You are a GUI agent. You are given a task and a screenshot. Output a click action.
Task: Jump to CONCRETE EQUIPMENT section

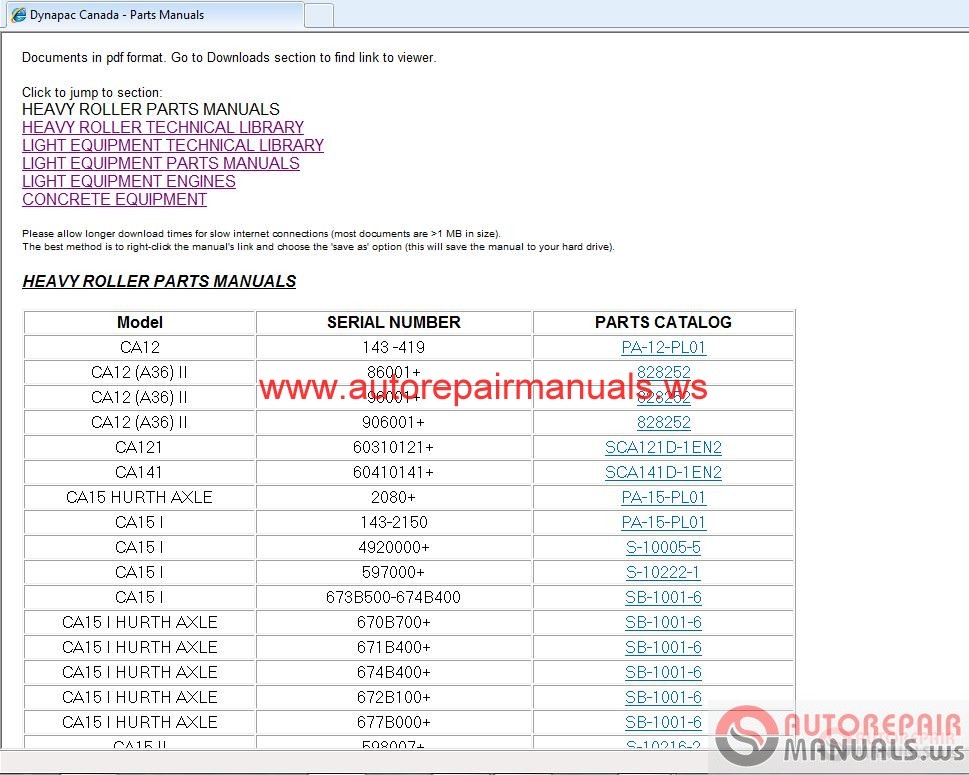(x=114, y=199)
